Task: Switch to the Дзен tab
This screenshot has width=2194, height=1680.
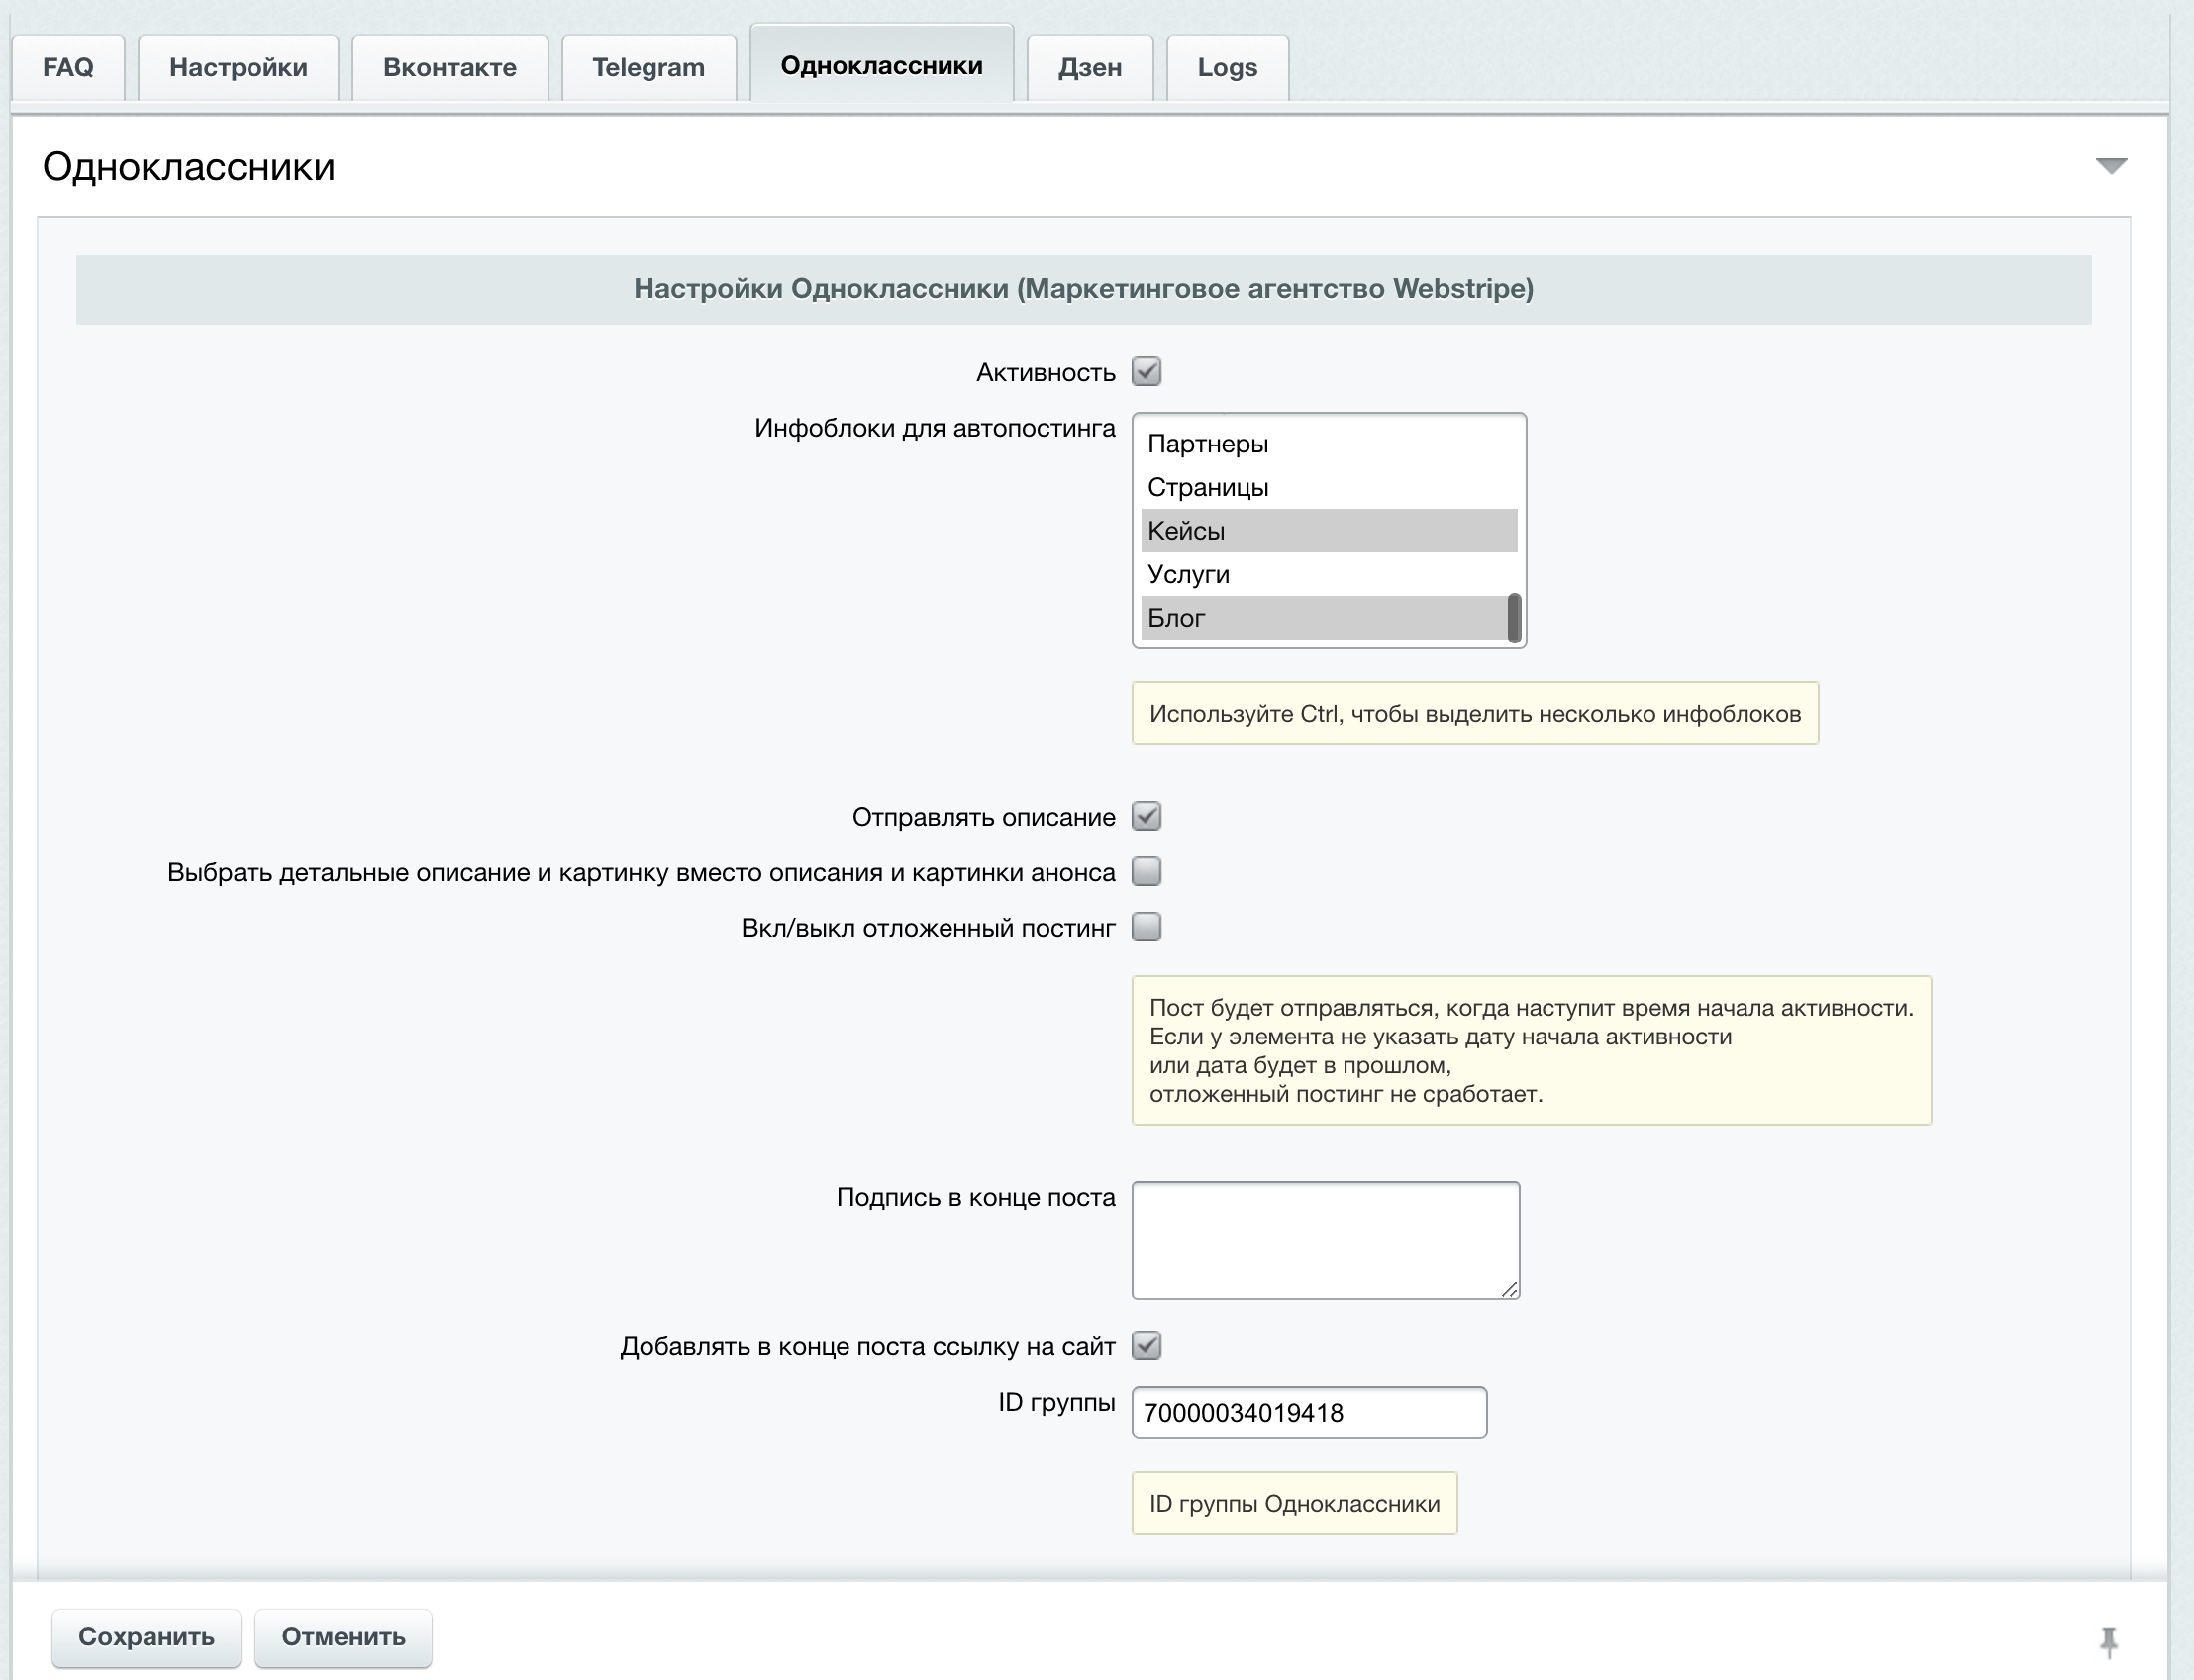Action: (1089, 68)
